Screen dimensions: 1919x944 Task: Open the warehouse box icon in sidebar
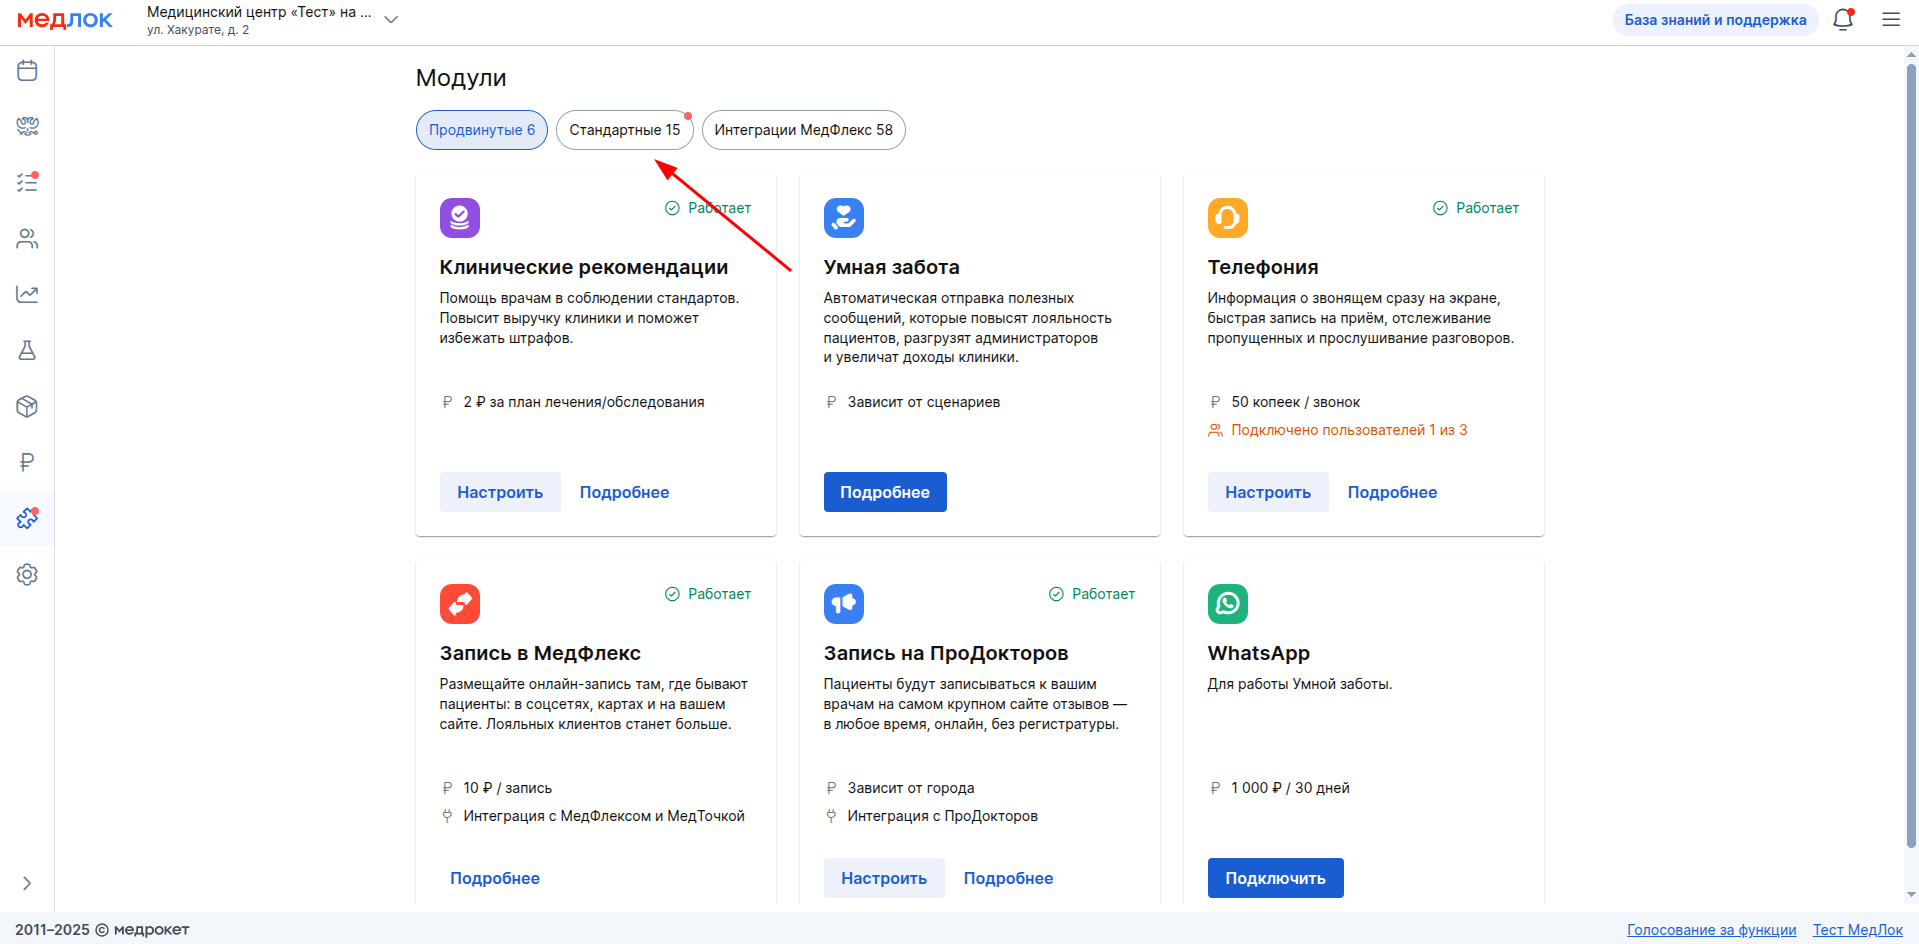[x=27, y=407]
